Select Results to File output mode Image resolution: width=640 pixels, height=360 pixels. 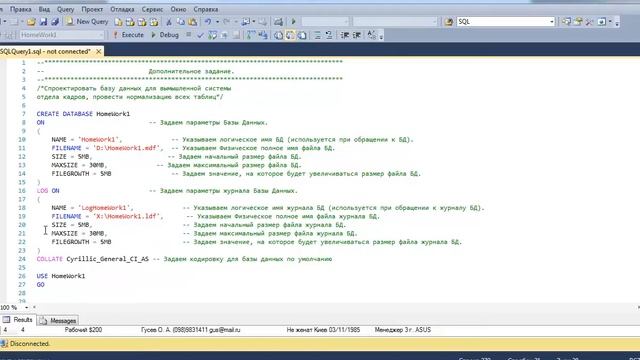point(302,35)
